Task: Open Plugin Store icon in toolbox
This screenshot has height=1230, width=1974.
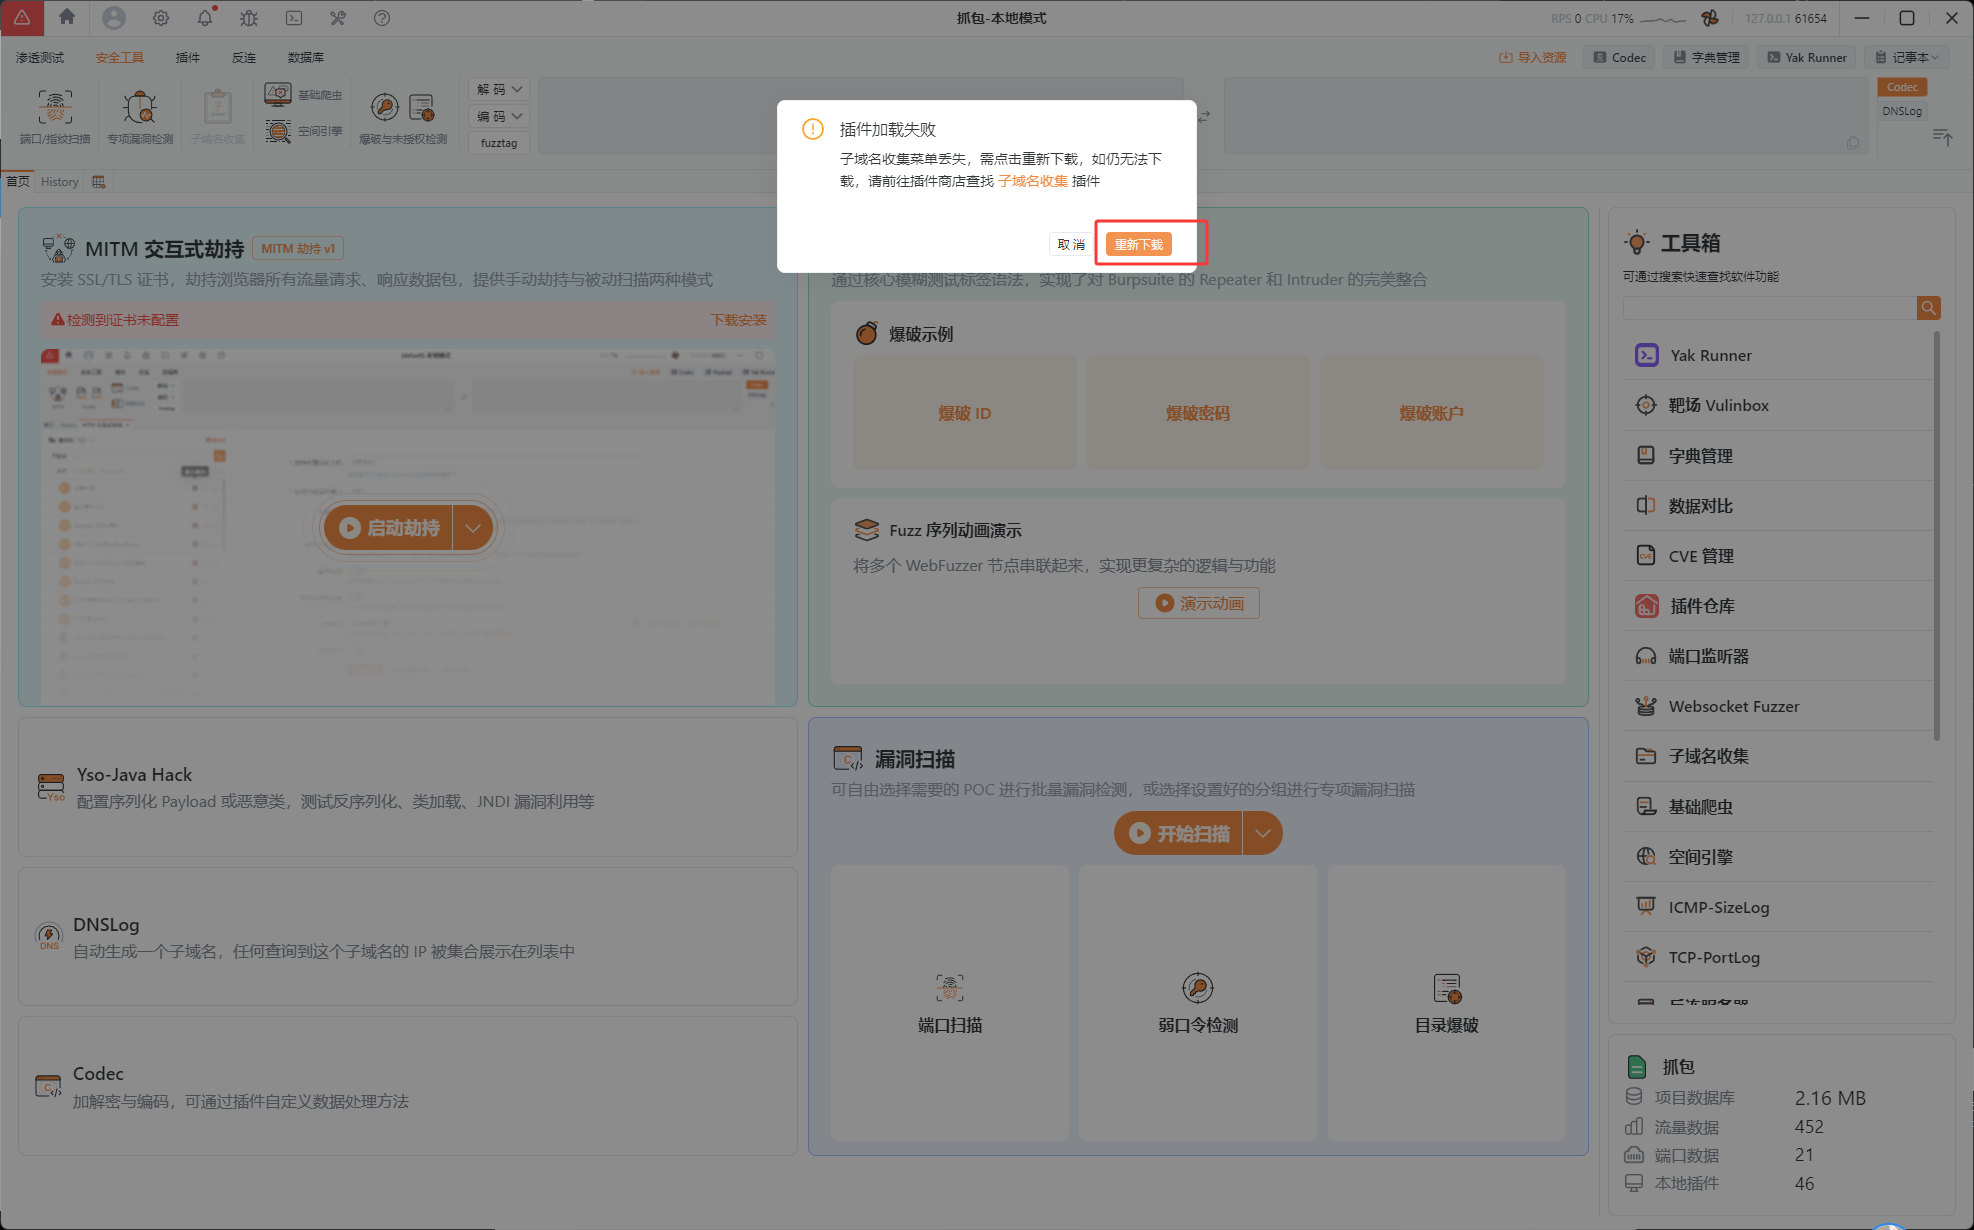Action: (1646, 606)
